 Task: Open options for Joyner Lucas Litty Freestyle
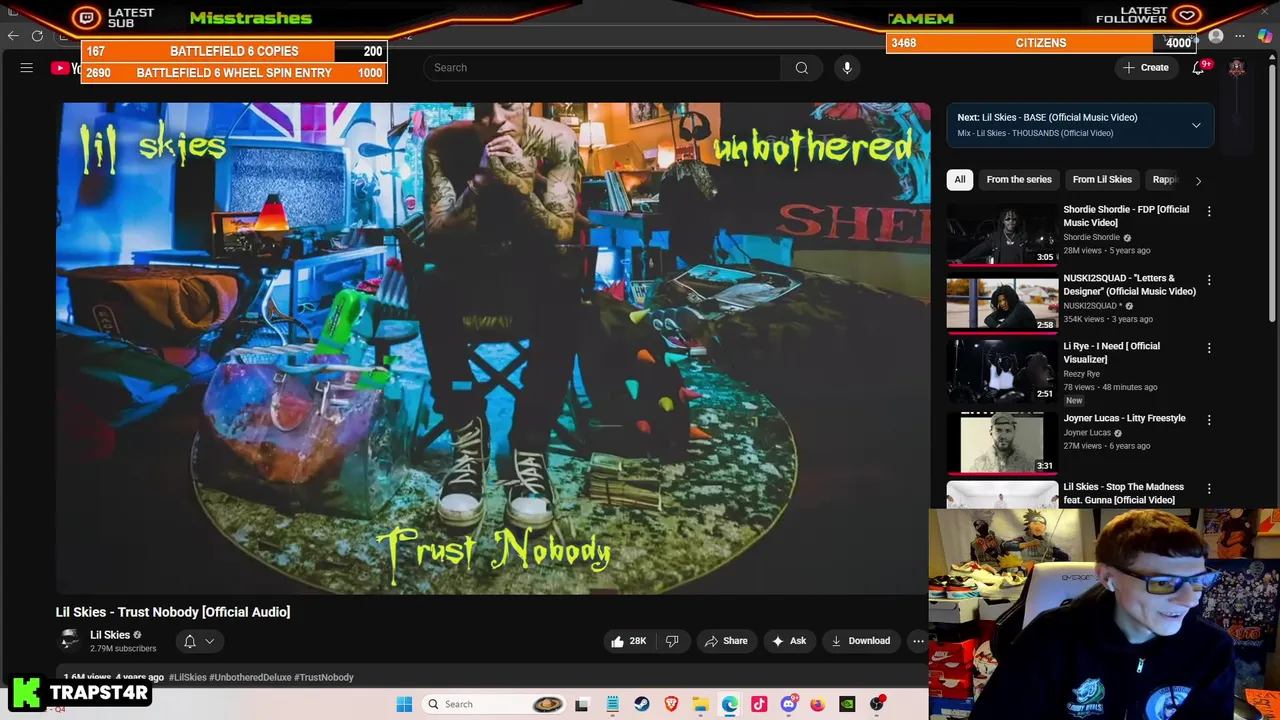click(1209, 420)
